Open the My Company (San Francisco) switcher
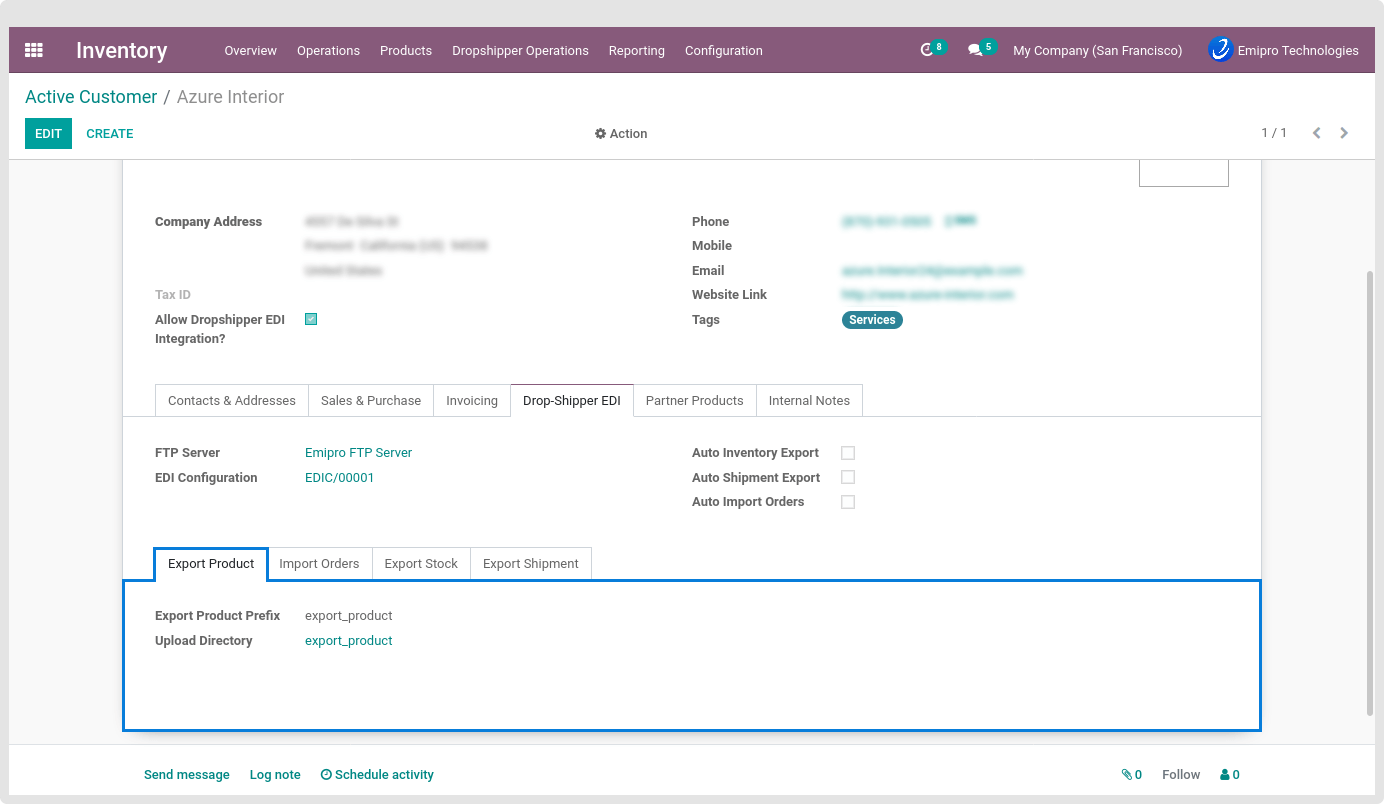This screenshot has width=1384, height=804. coord(1097,51)
